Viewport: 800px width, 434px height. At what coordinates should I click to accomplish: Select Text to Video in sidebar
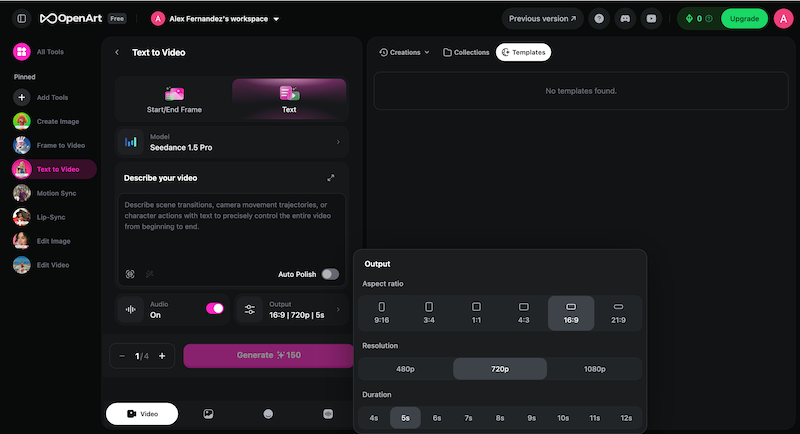click(54, 169)
